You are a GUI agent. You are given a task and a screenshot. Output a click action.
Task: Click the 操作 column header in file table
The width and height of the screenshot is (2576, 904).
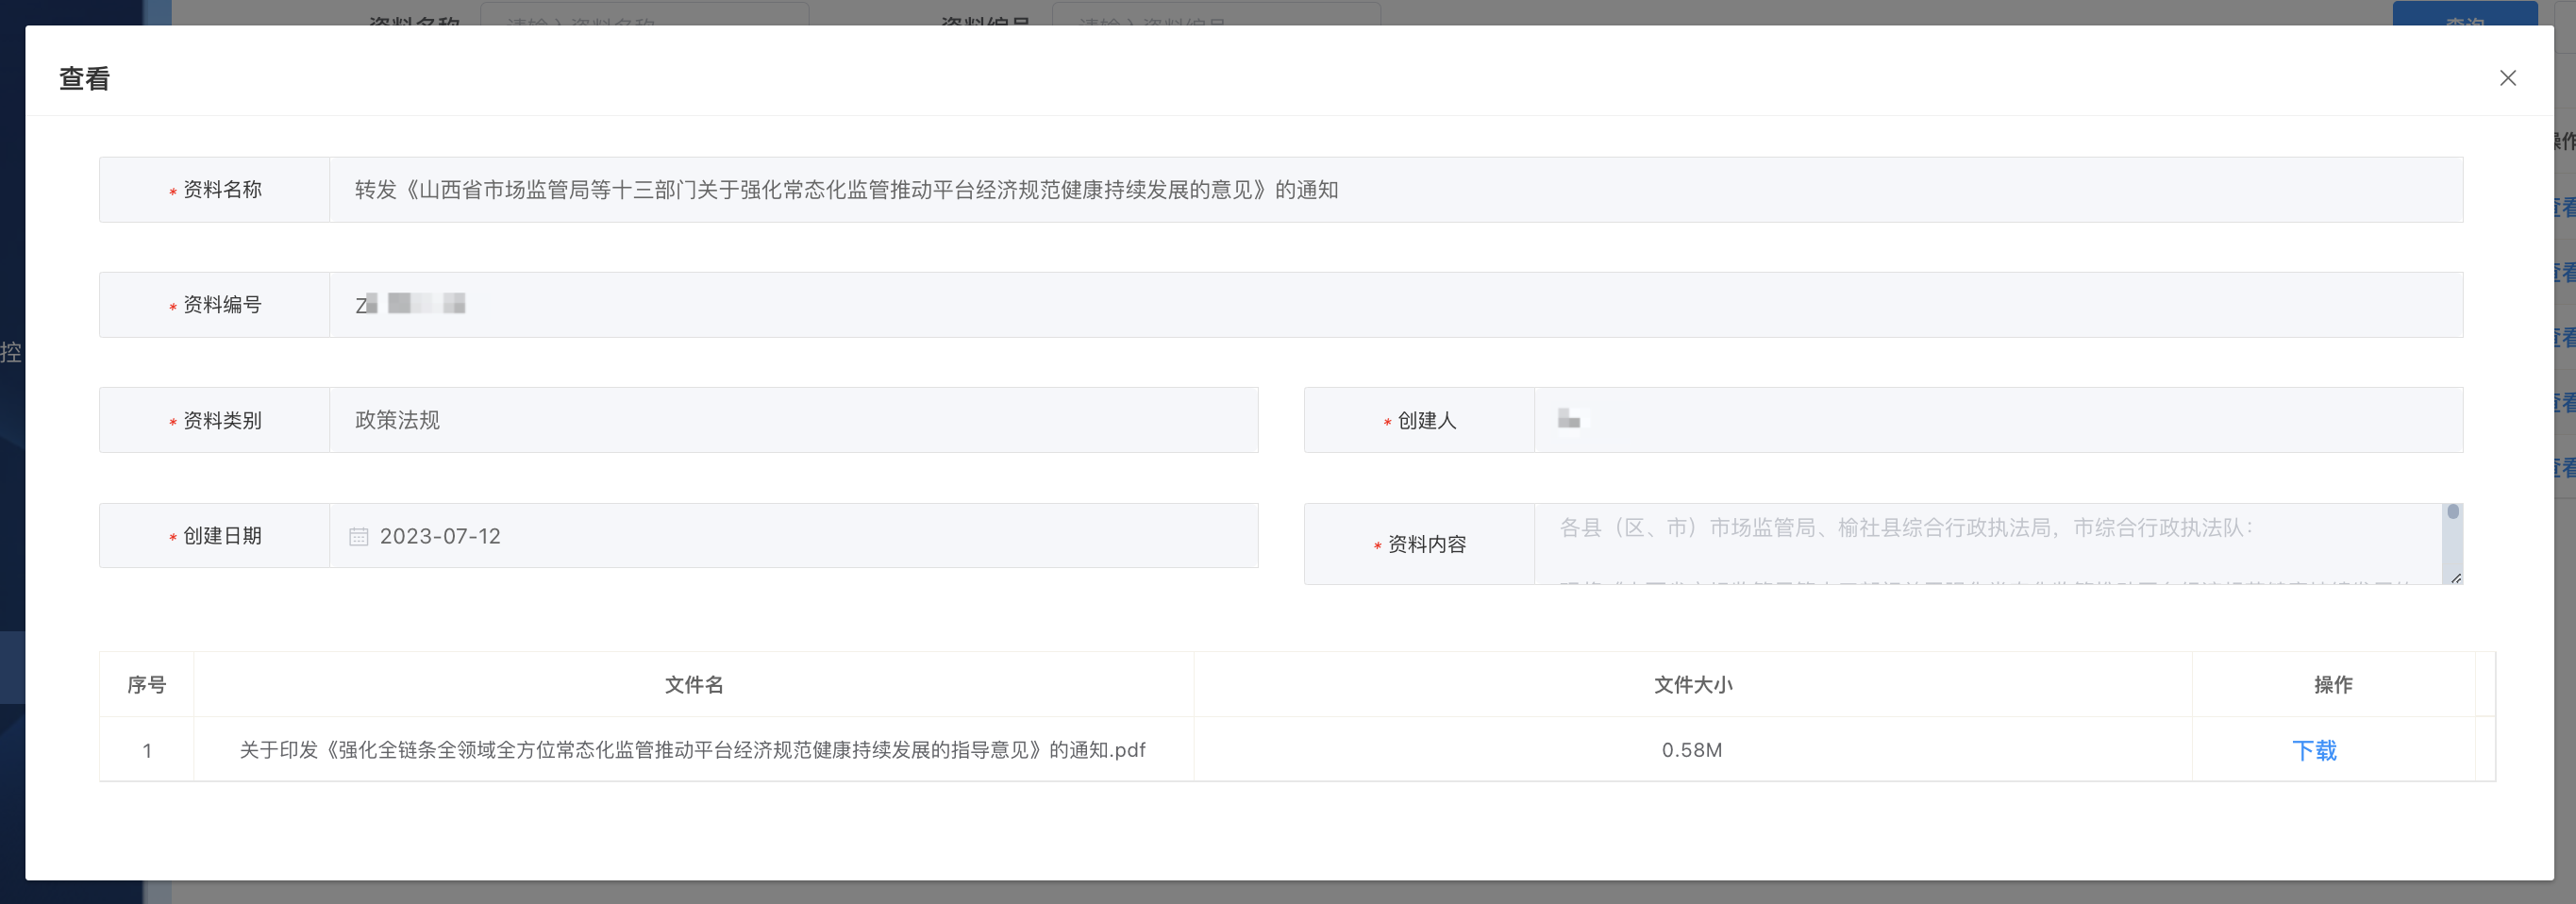(x=2332, y=685)
